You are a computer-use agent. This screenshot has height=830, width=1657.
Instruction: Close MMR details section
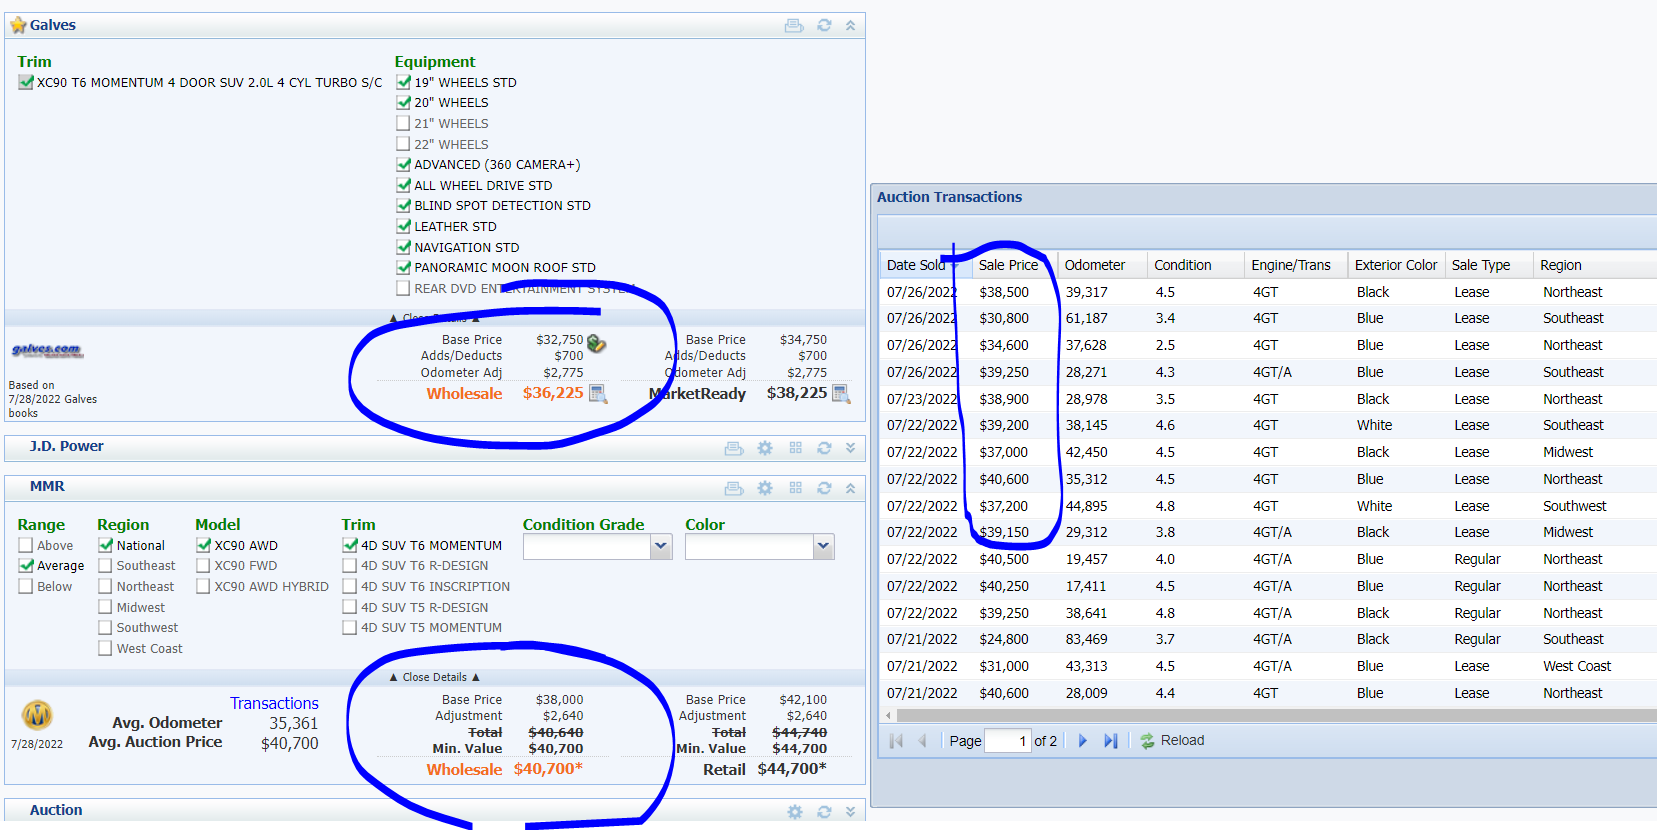pos(434,677)
